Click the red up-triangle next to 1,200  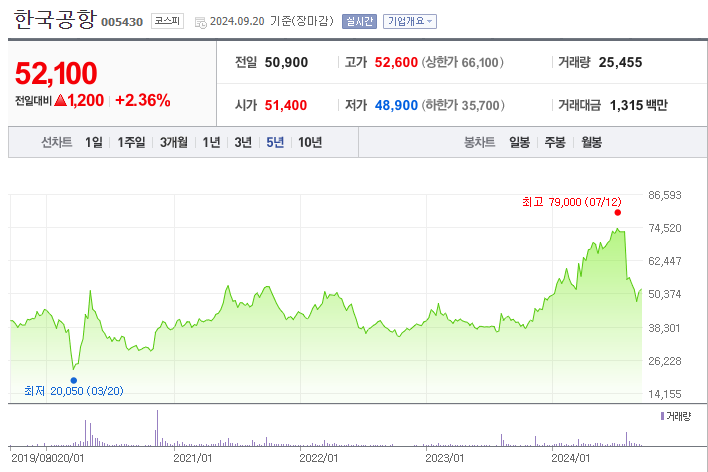(61, 100)
